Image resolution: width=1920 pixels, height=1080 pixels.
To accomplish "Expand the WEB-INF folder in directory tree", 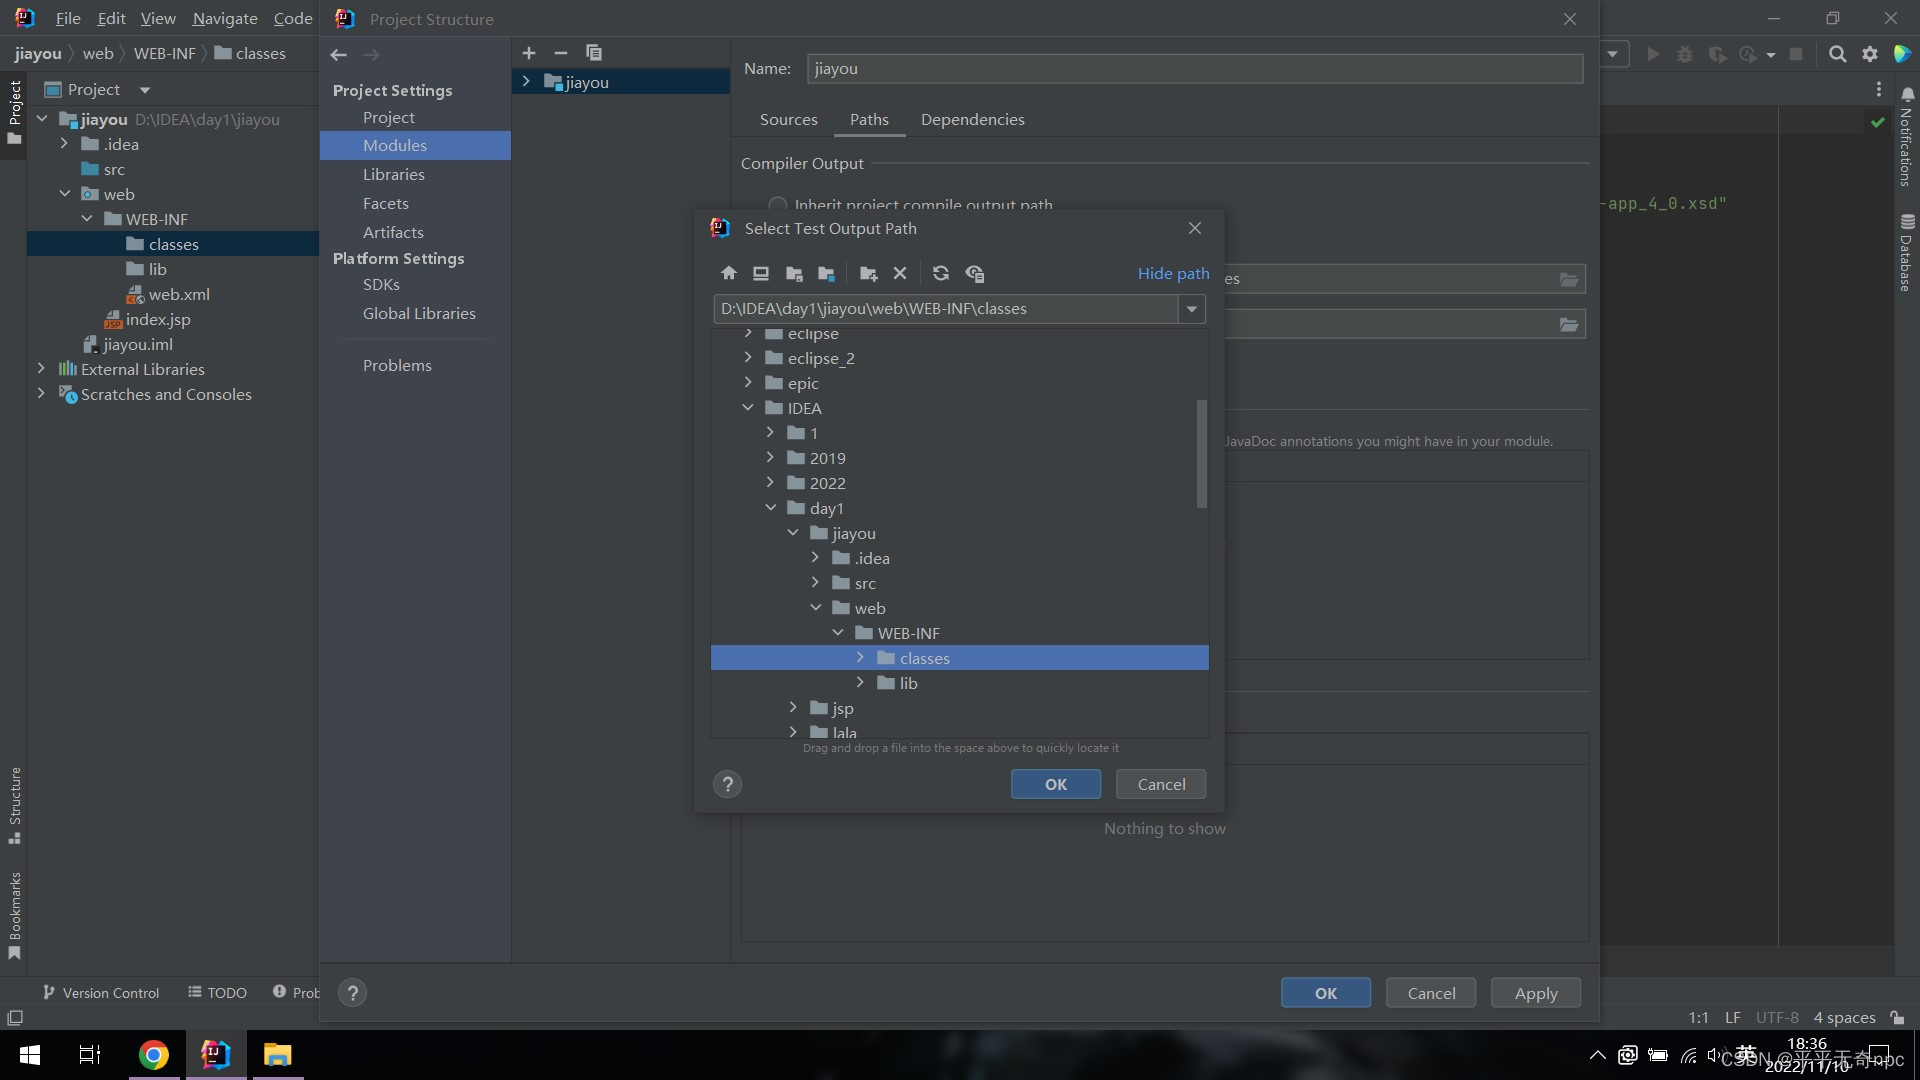I will [x=837, y=633].
